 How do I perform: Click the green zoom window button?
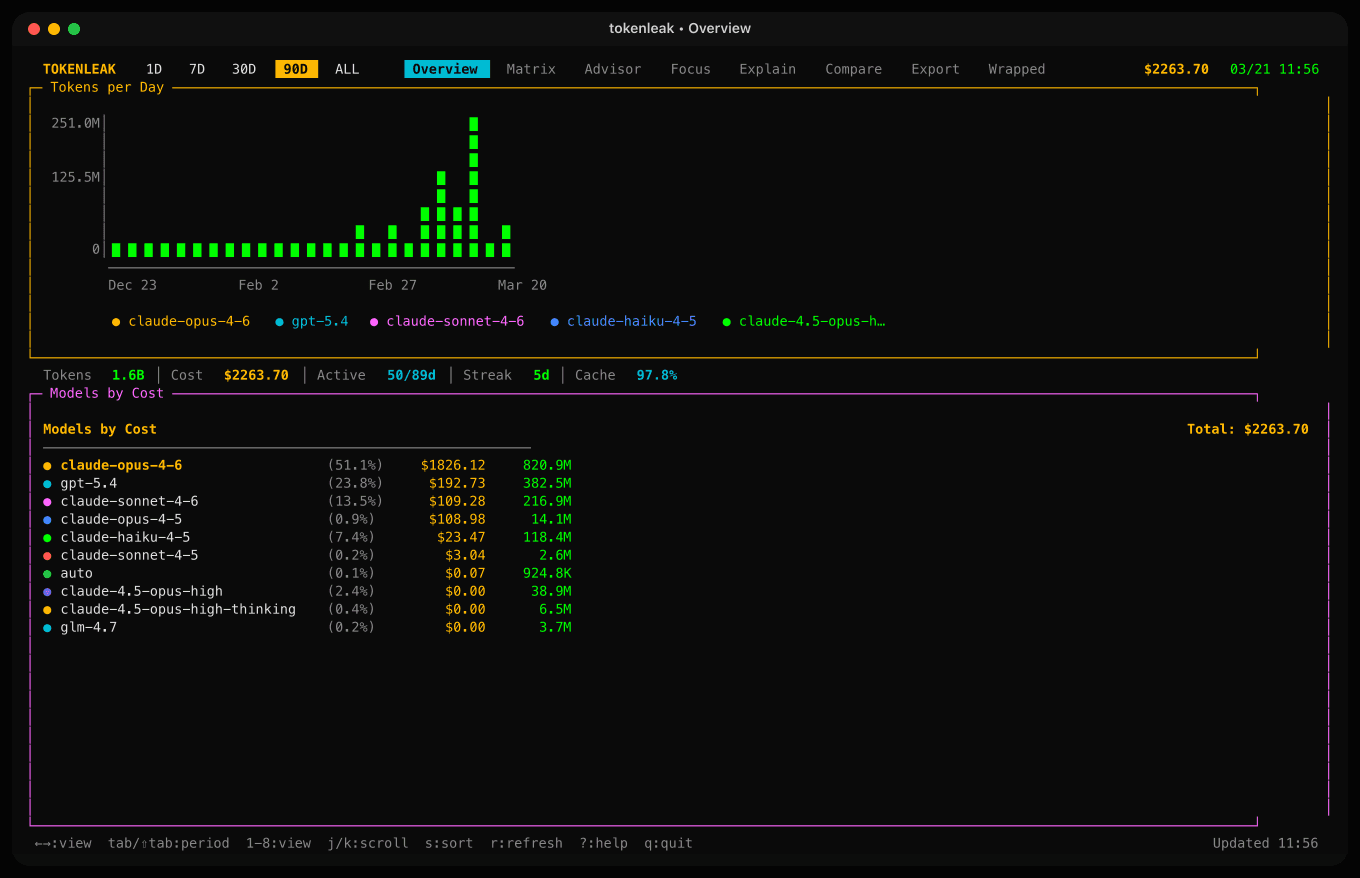pyautogui.click(x=74, y=29)
